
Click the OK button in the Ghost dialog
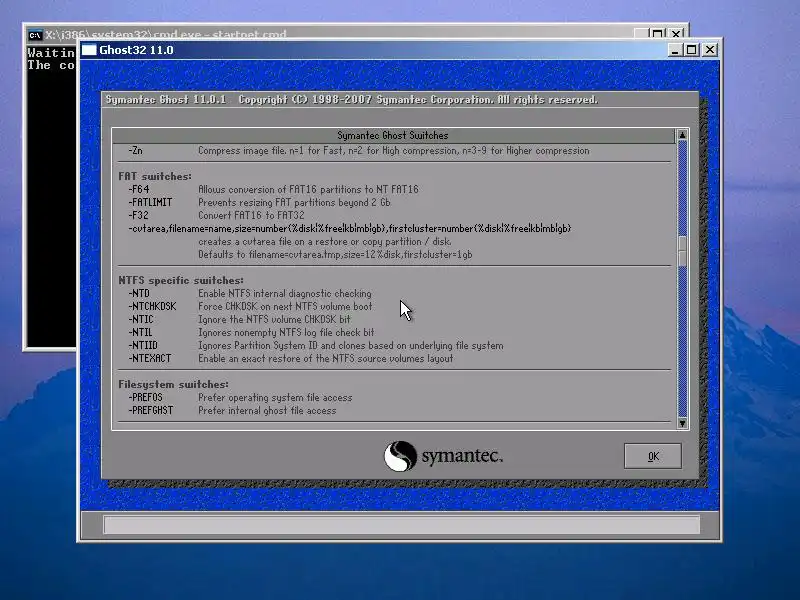[x=653, y=456]
